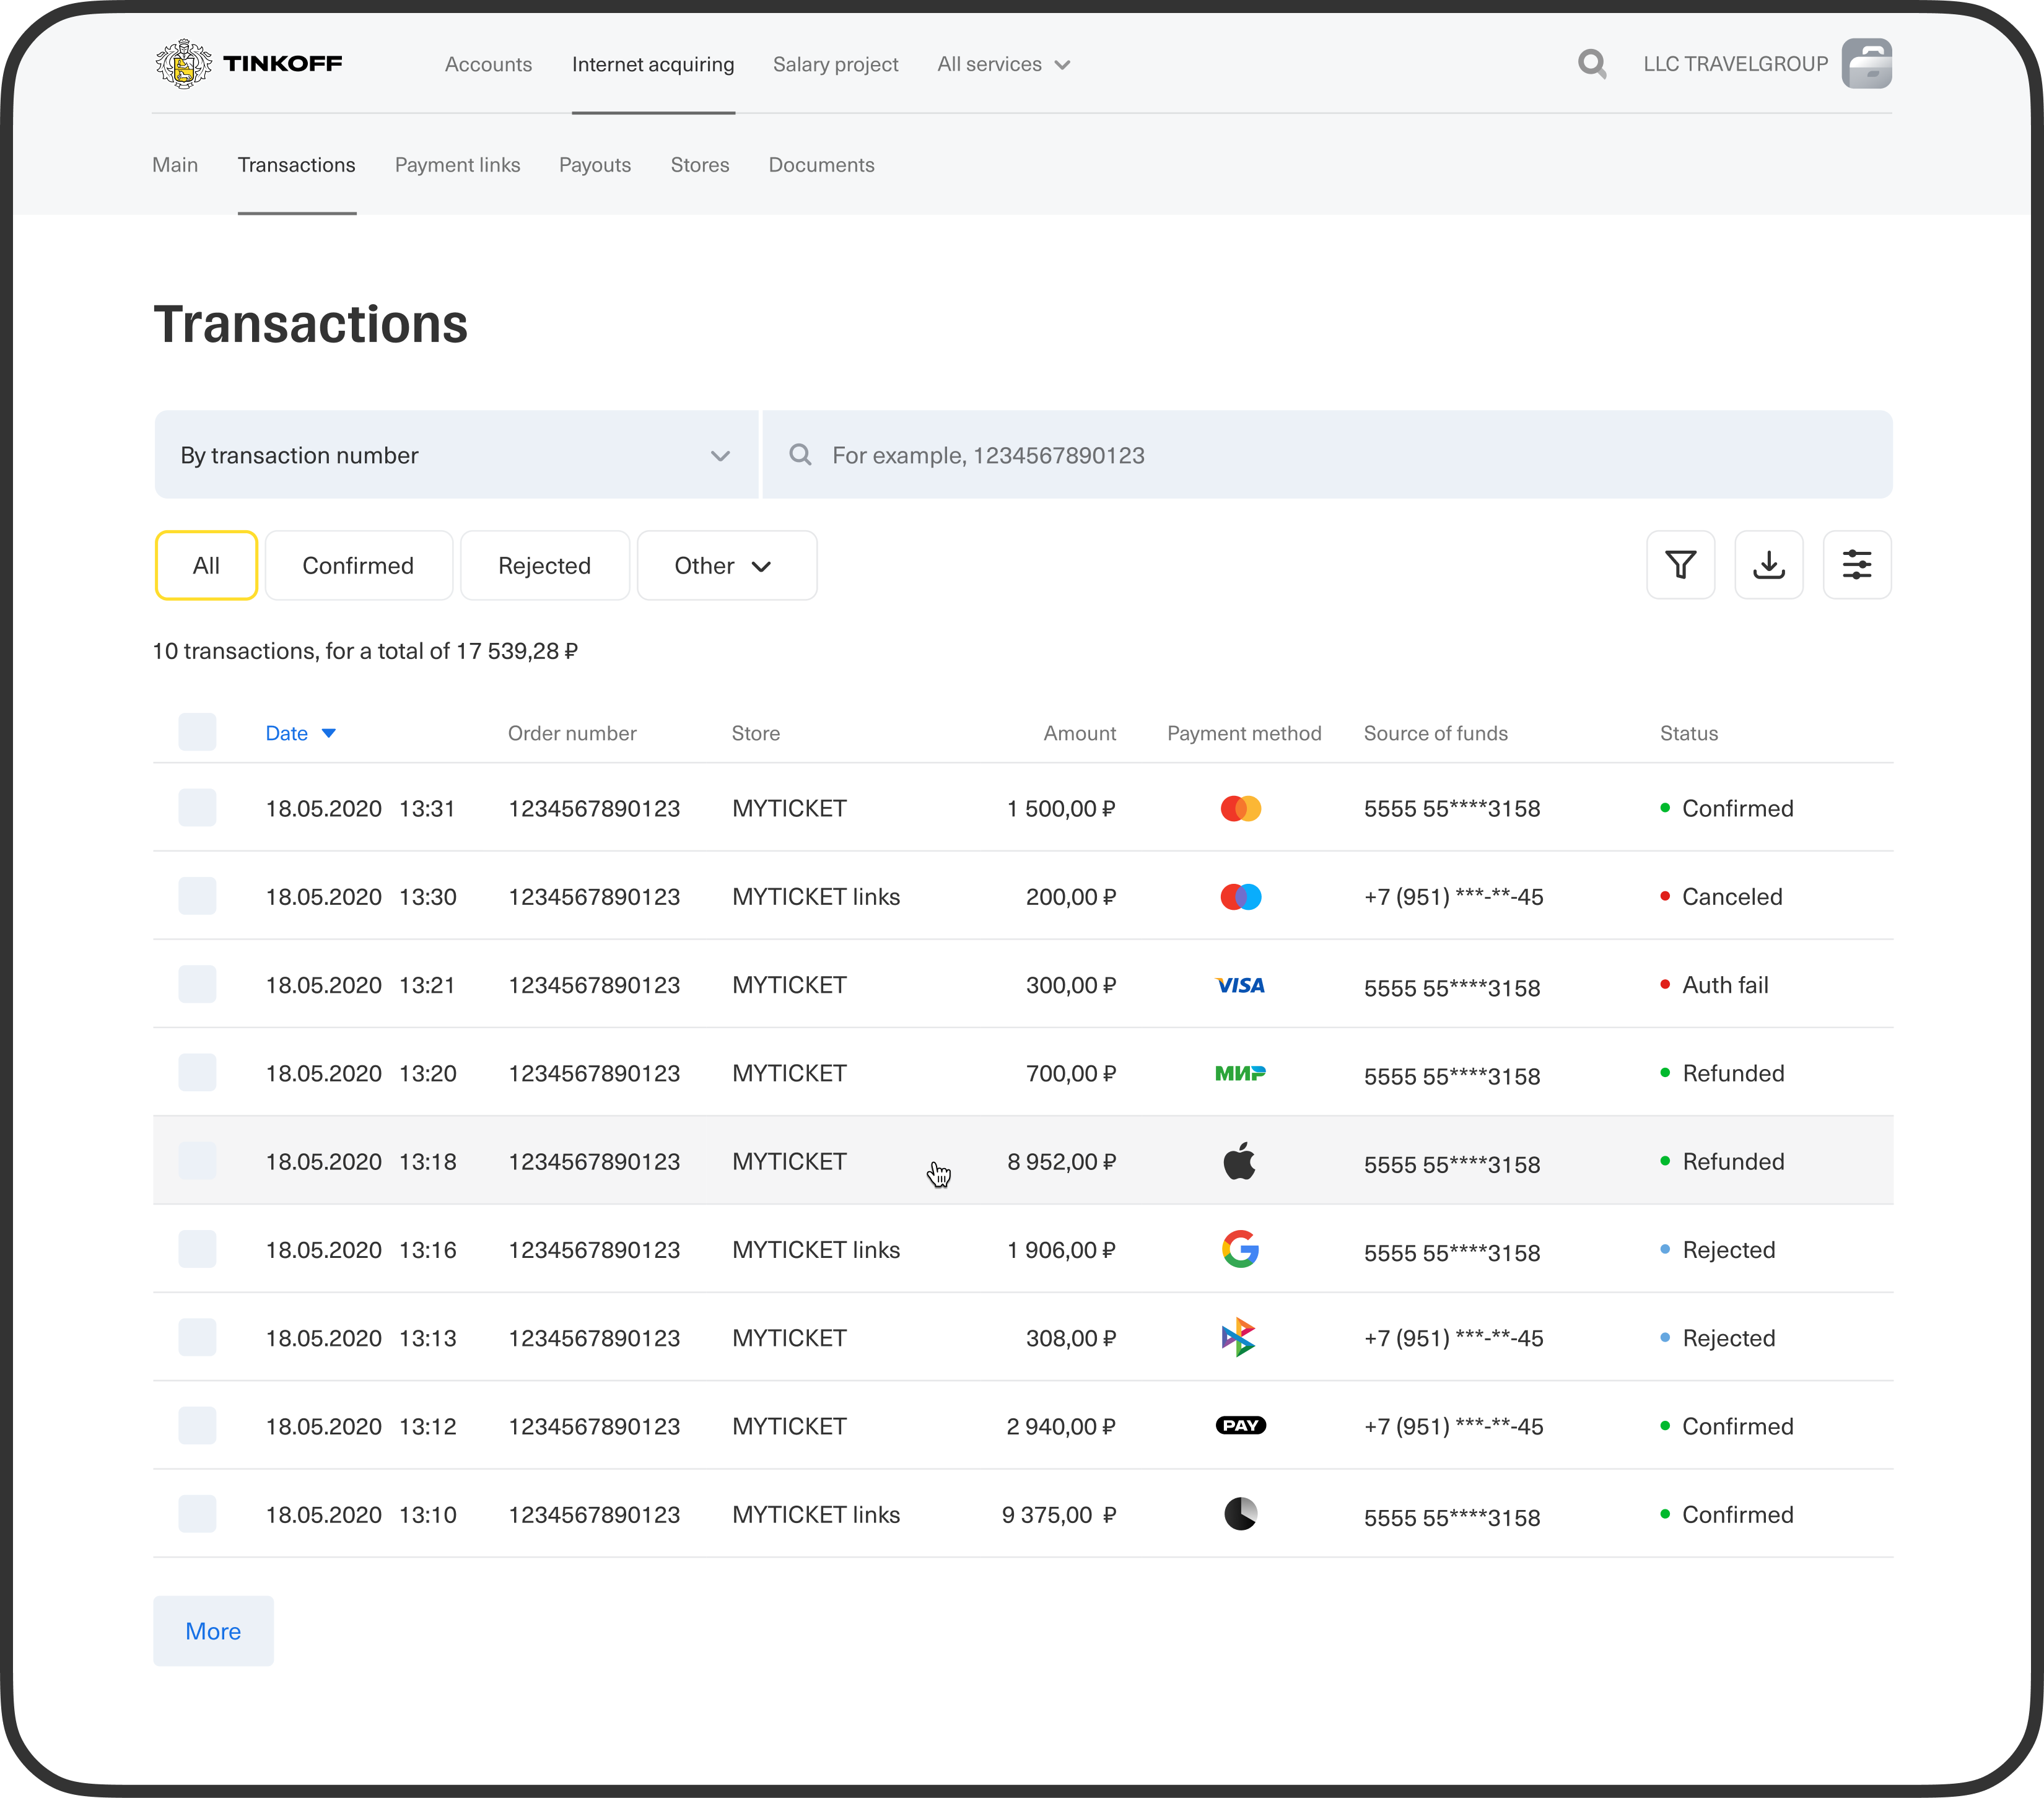Click the colorful triangle payment icon at 13:13
The height and width of the screenshot is (1798, 2044).
click(1239, 1337)
